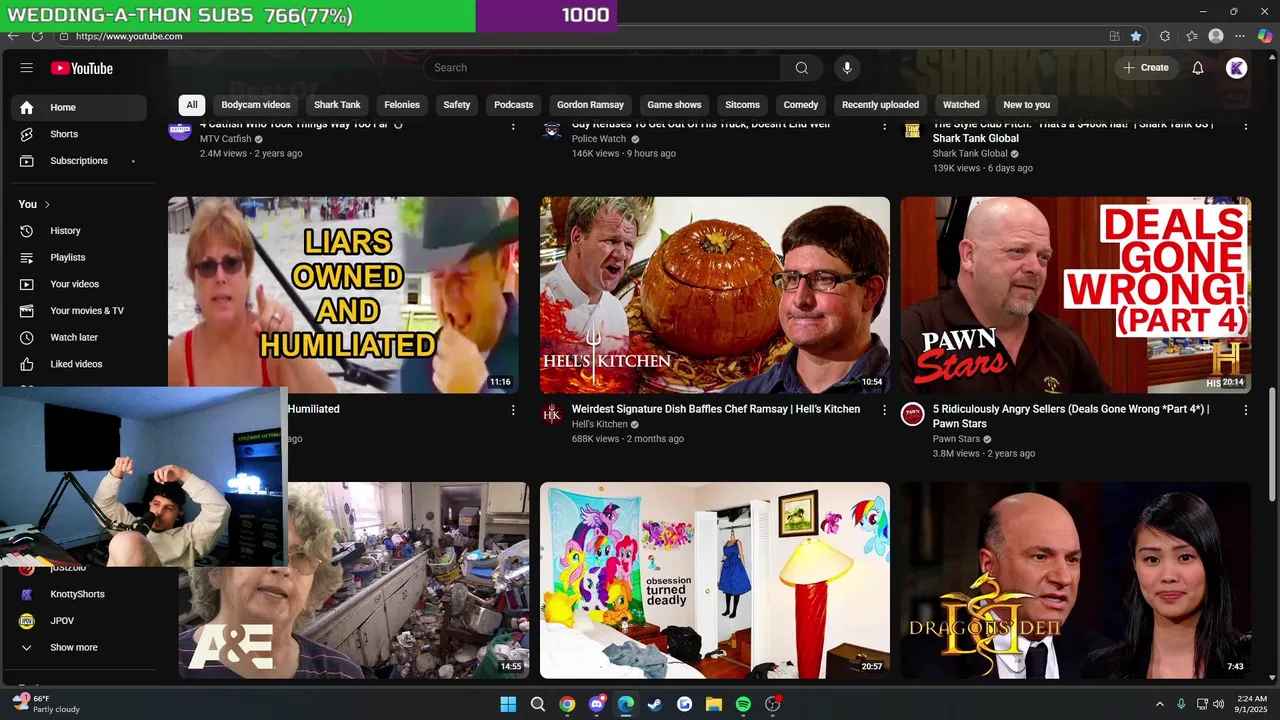Click the YouTube search input field
The image size is (1280, 720).
coord(602,68)
